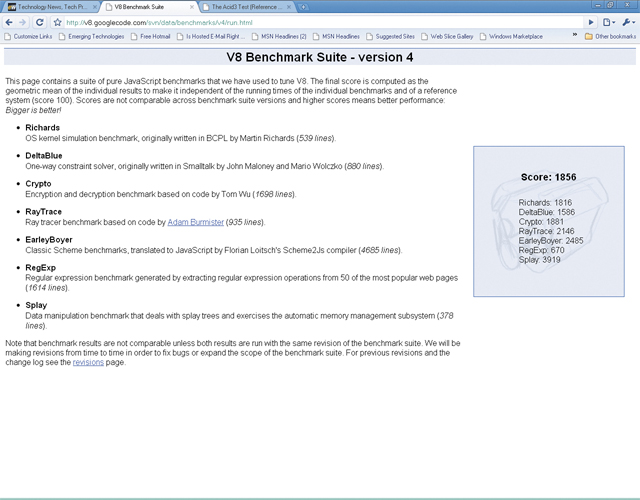This screenshot has height=500, width=640.
Task: Click the Crypto benchmark heading
Action: (x=38, y=184)
